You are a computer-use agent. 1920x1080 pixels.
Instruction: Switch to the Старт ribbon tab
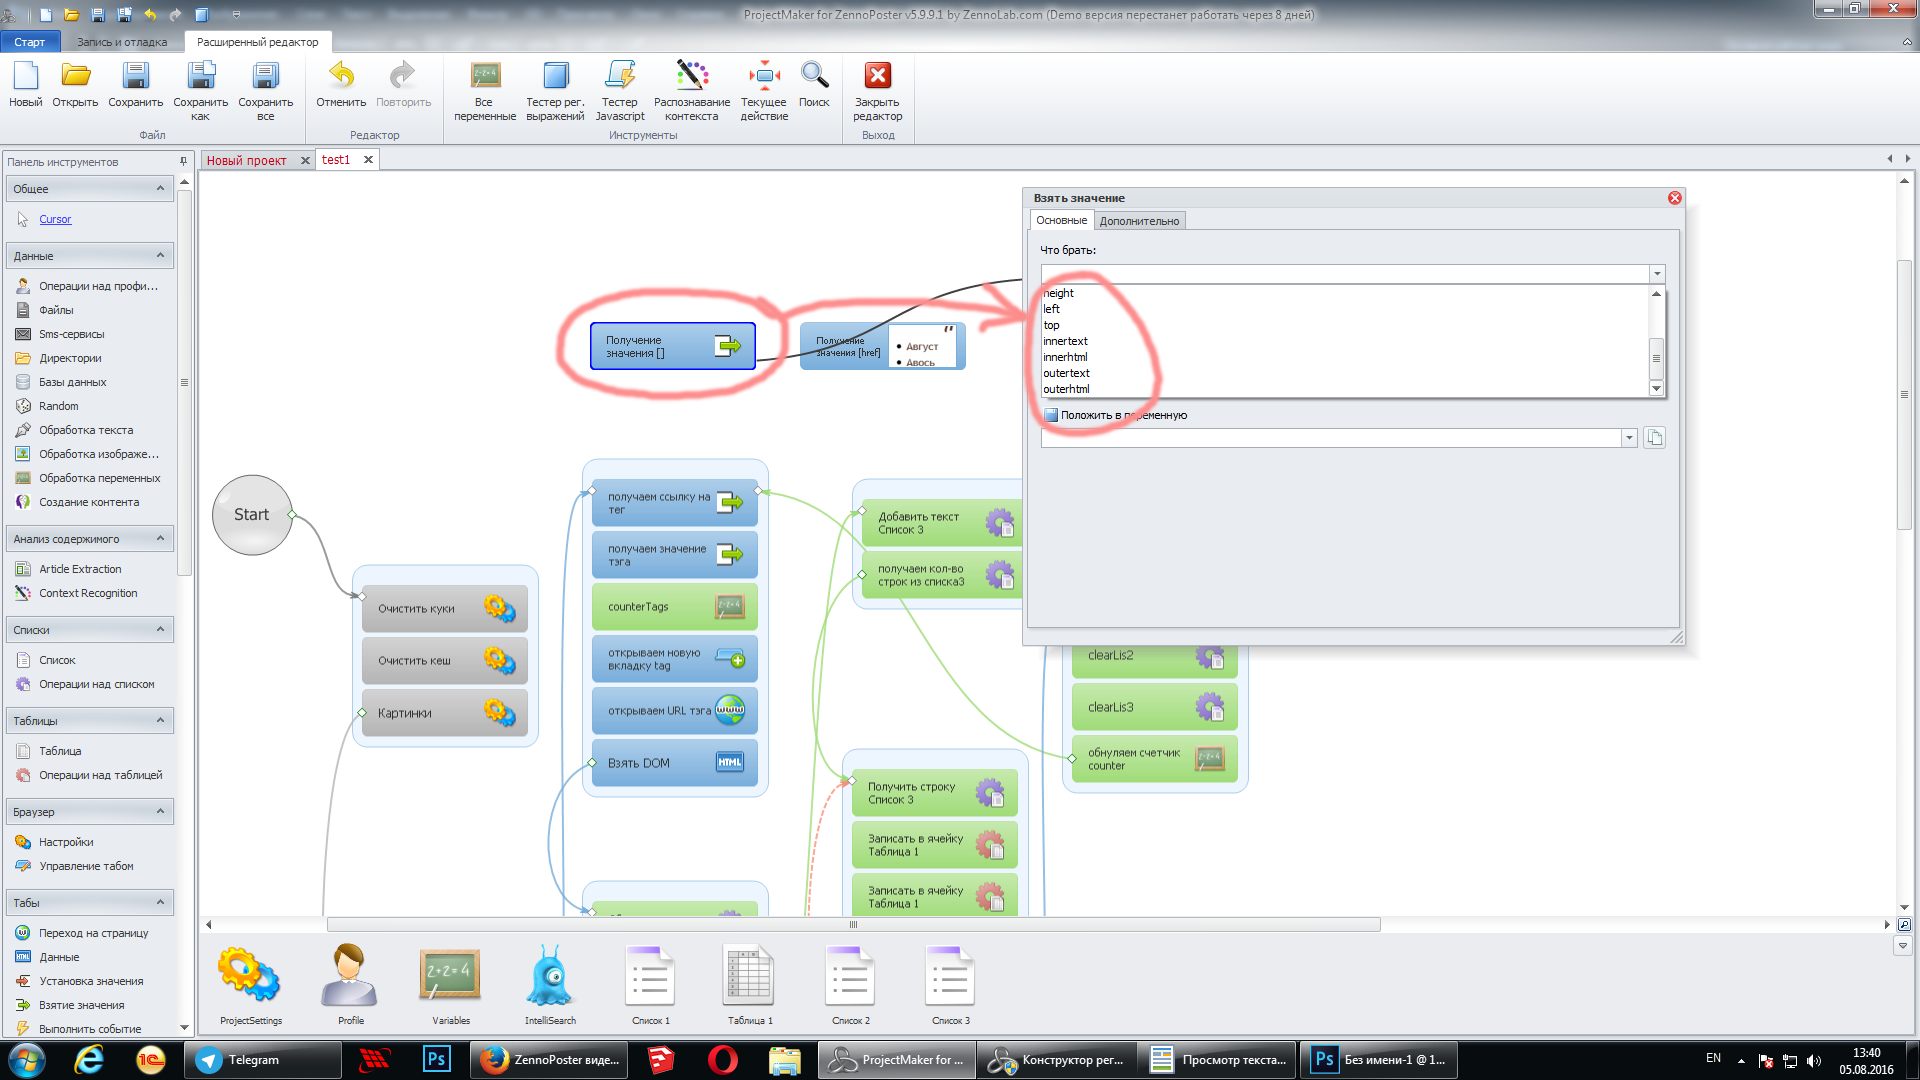(30, 42)
